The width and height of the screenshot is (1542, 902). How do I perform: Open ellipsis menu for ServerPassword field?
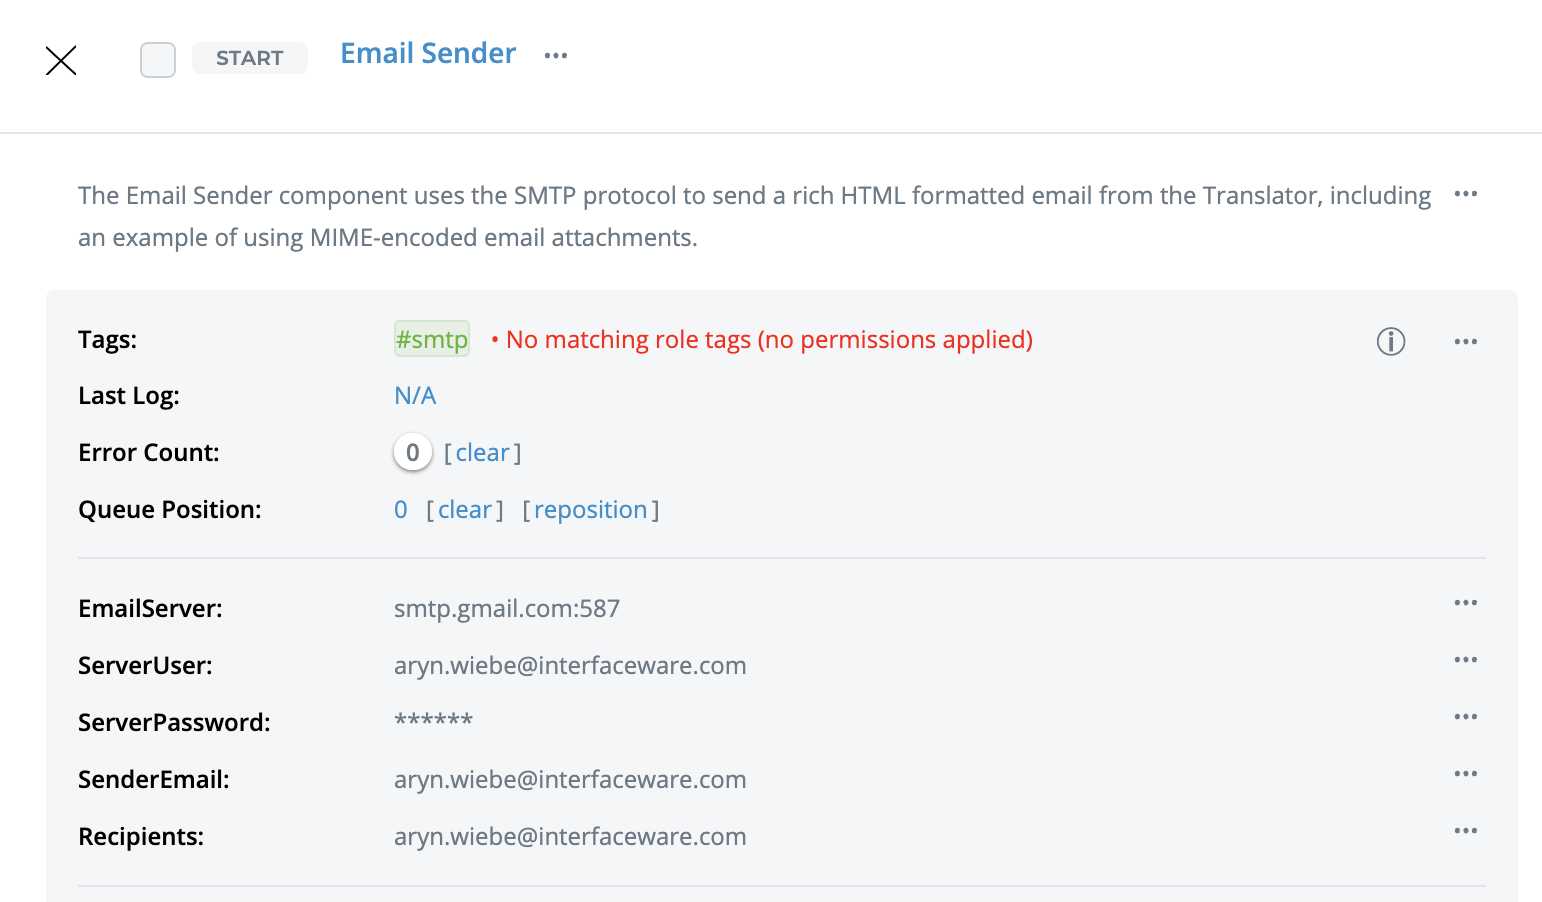click(x=1465, y=717)
